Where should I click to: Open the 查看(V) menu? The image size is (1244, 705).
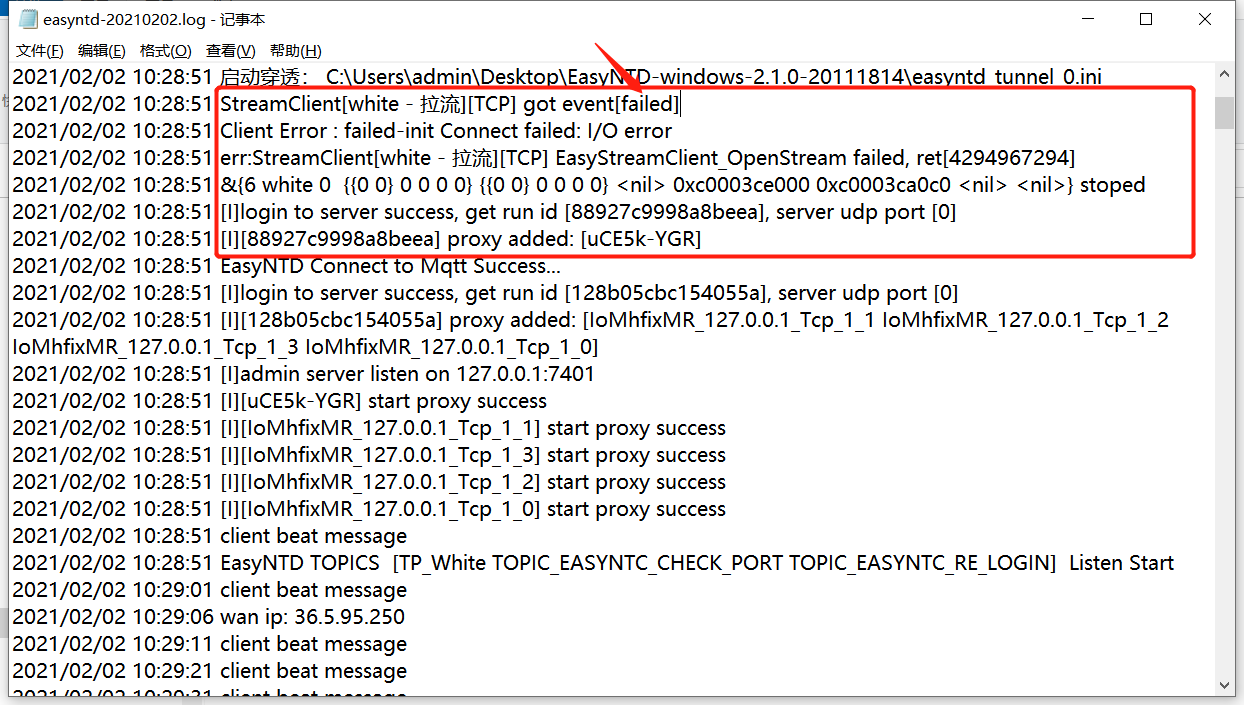[x=231, y=51]
